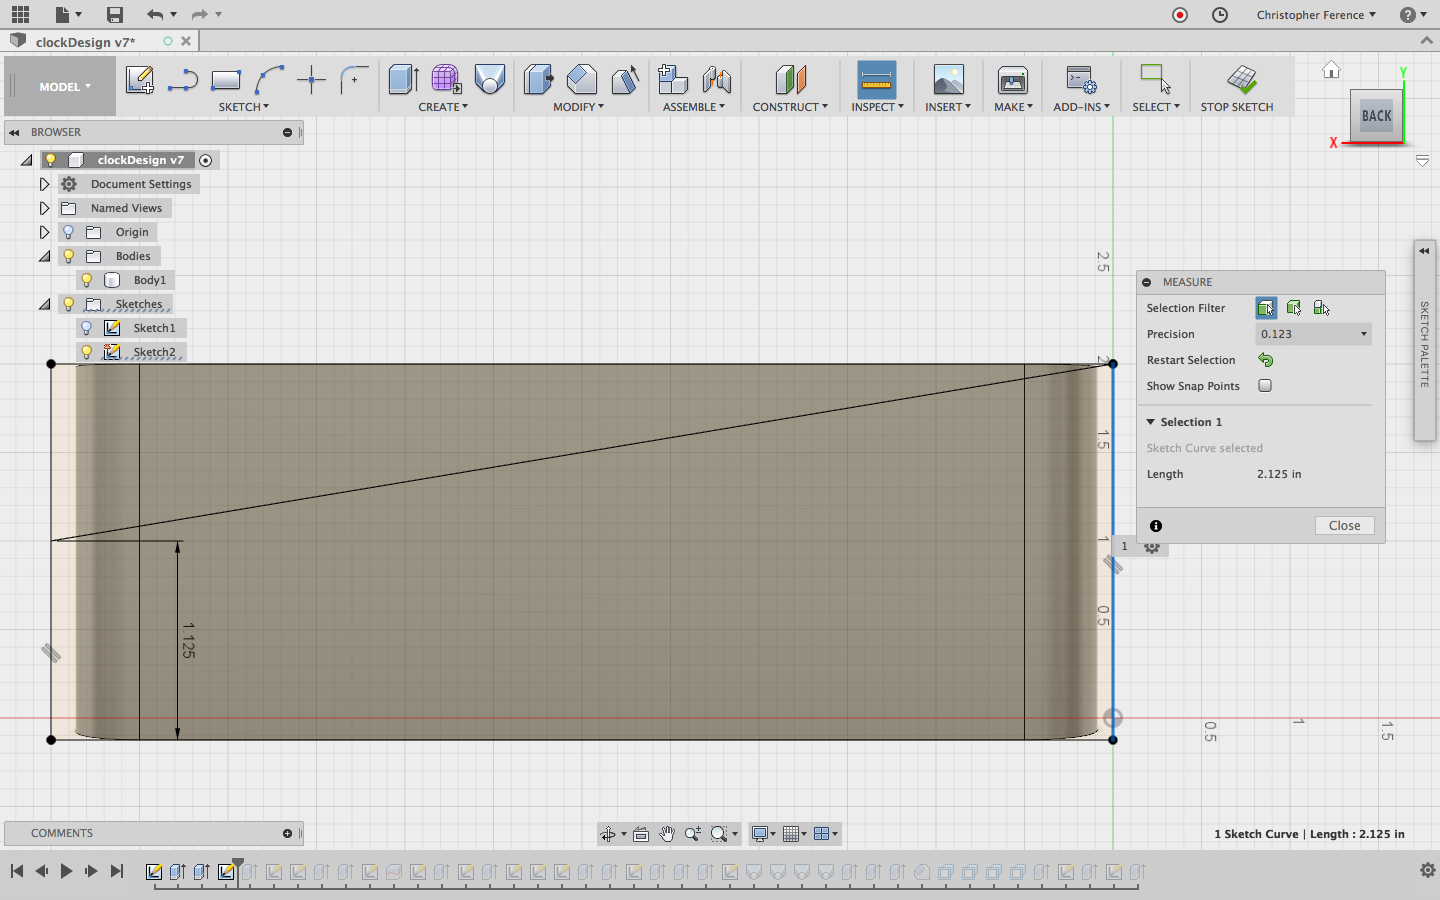Toggle Sketches folder visibility lightbulb
The width and height of the screenshot is (1440, 900).
click(x=69, y=304)
